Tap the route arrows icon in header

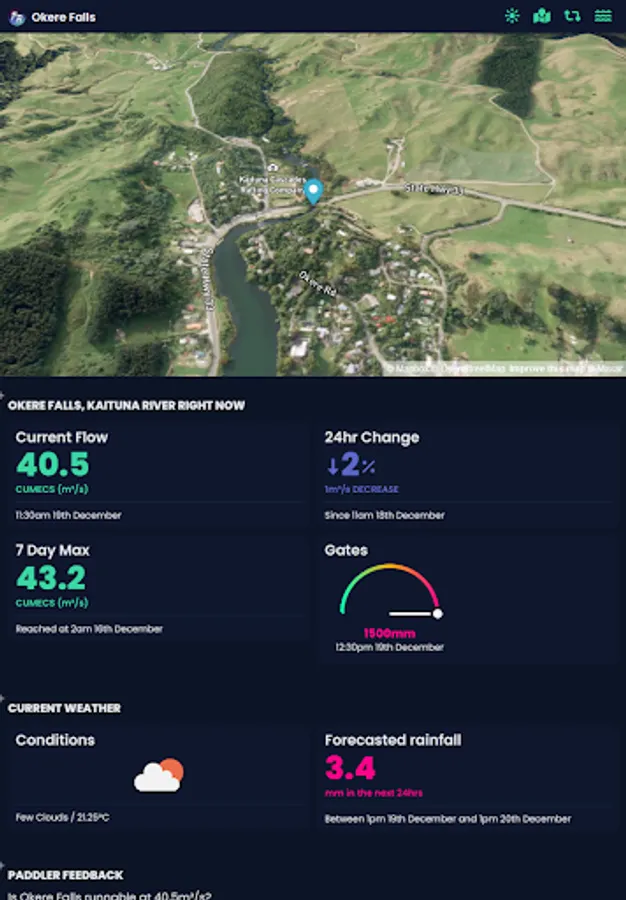pos(572,16)
